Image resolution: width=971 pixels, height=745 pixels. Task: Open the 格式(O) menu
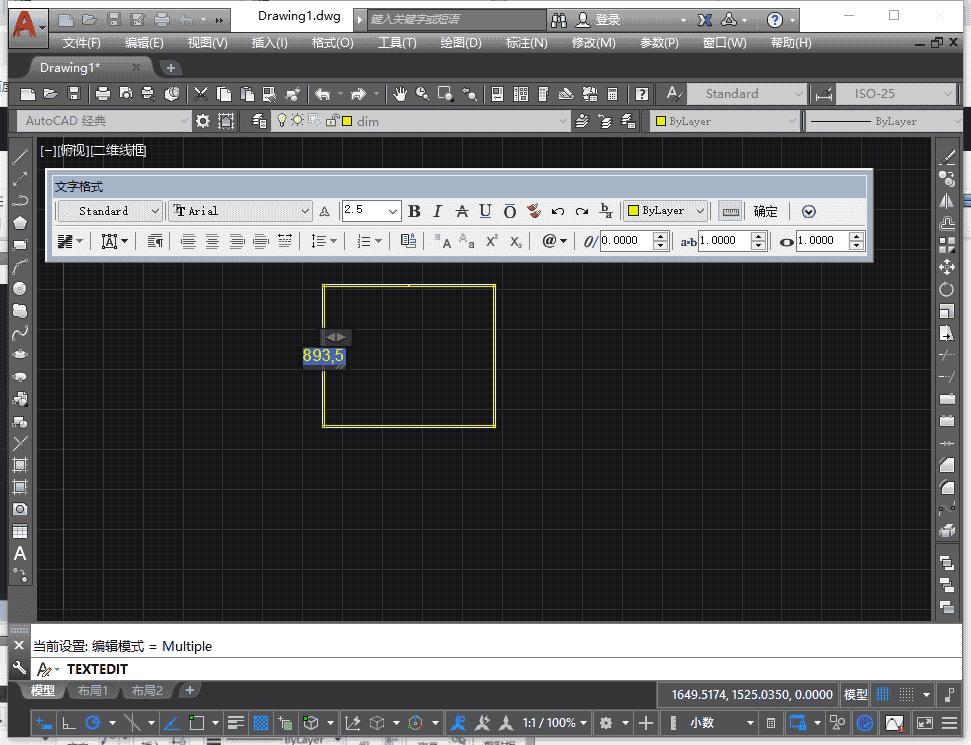pyautogui.click(x=333, y=43)
